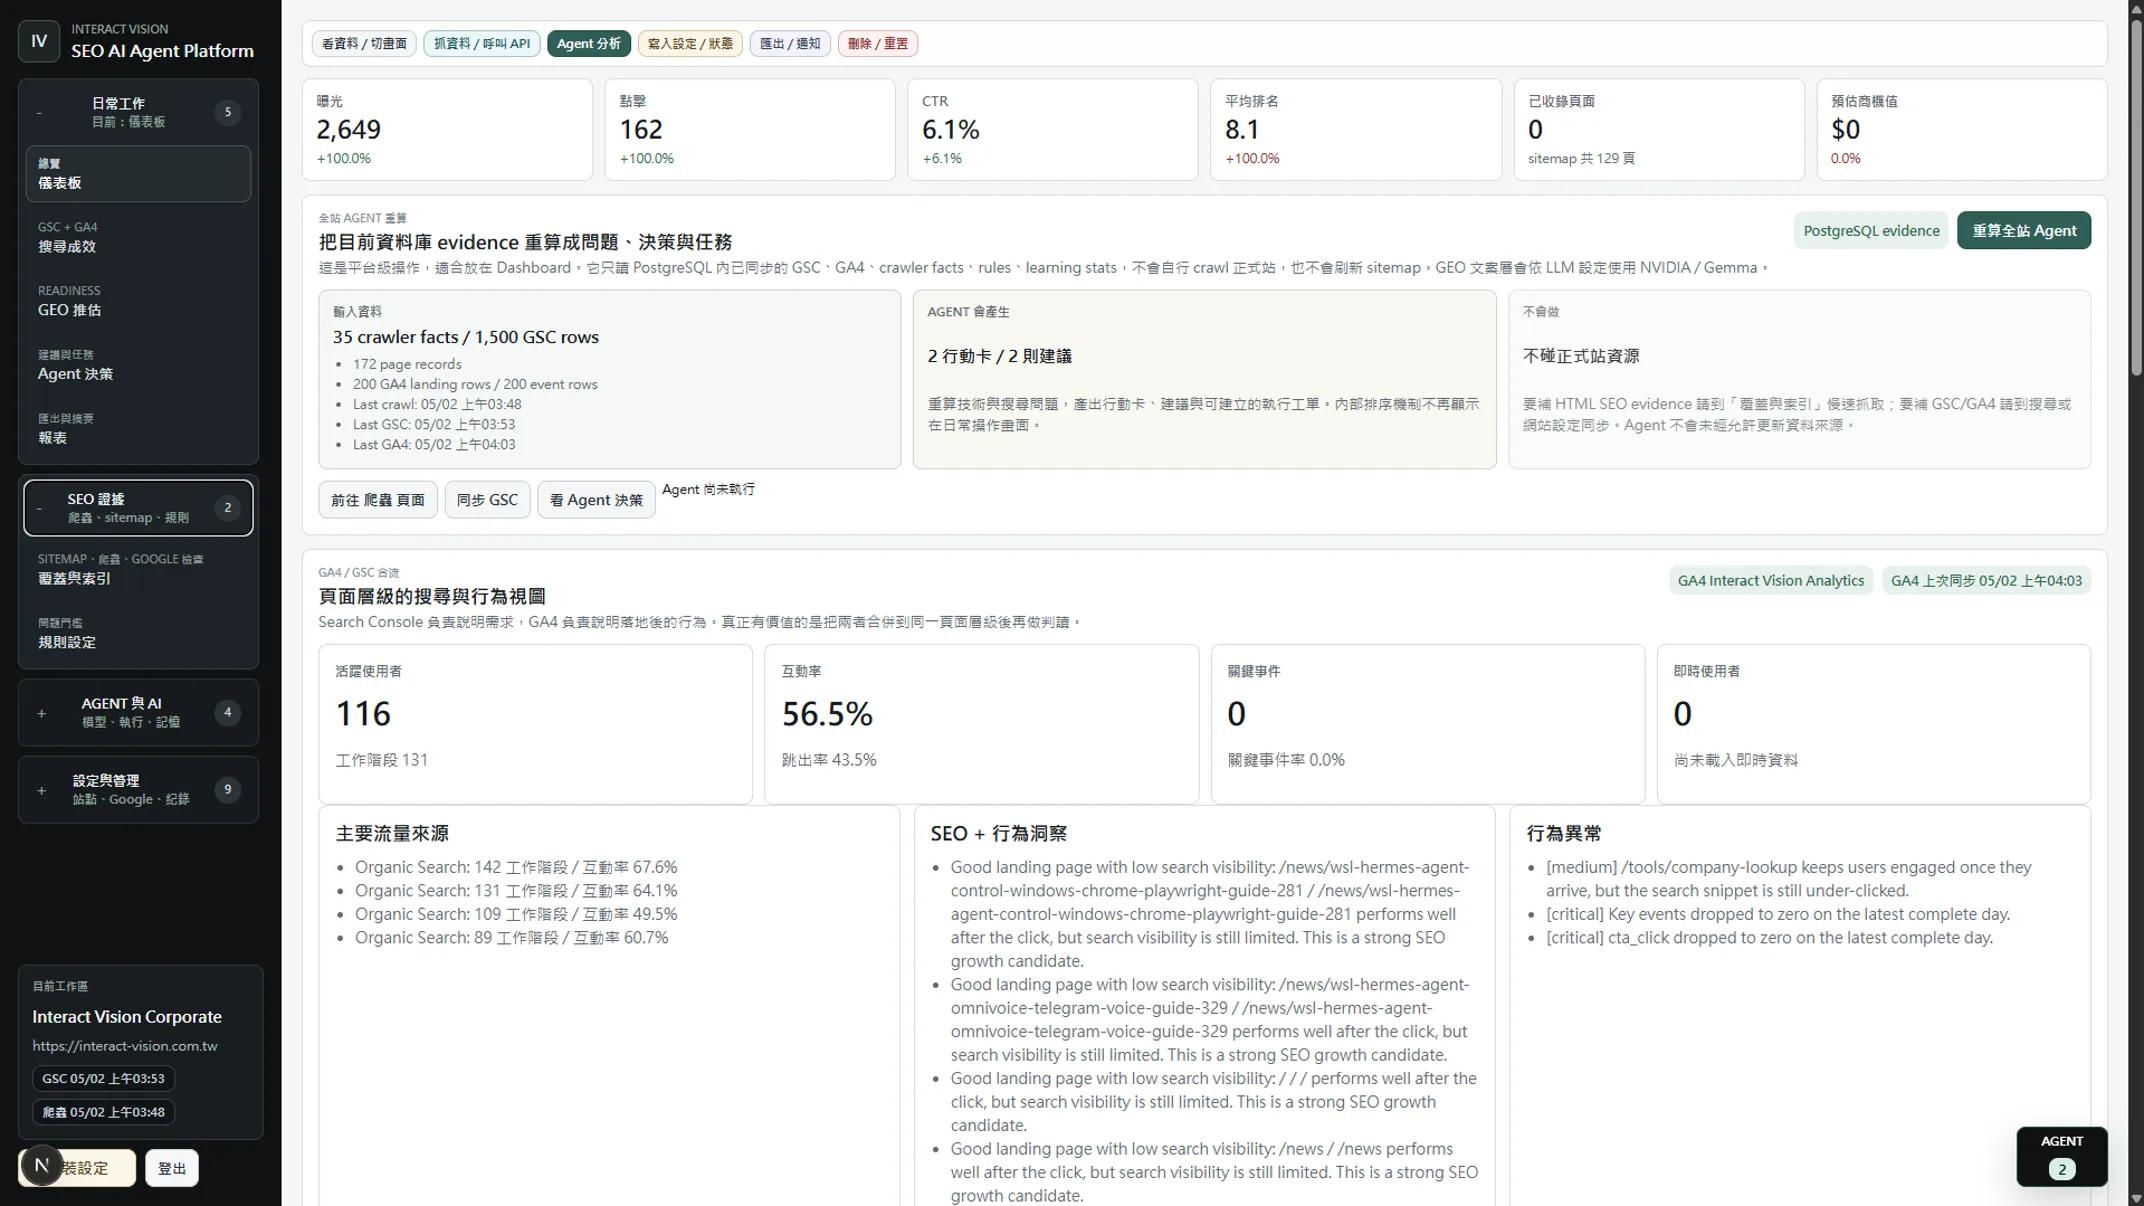Screen dimensions: 2144x1206
Task: Expand the 設定與管理 sidebar group
Action: pyautogui.click(x=138, y=789)
